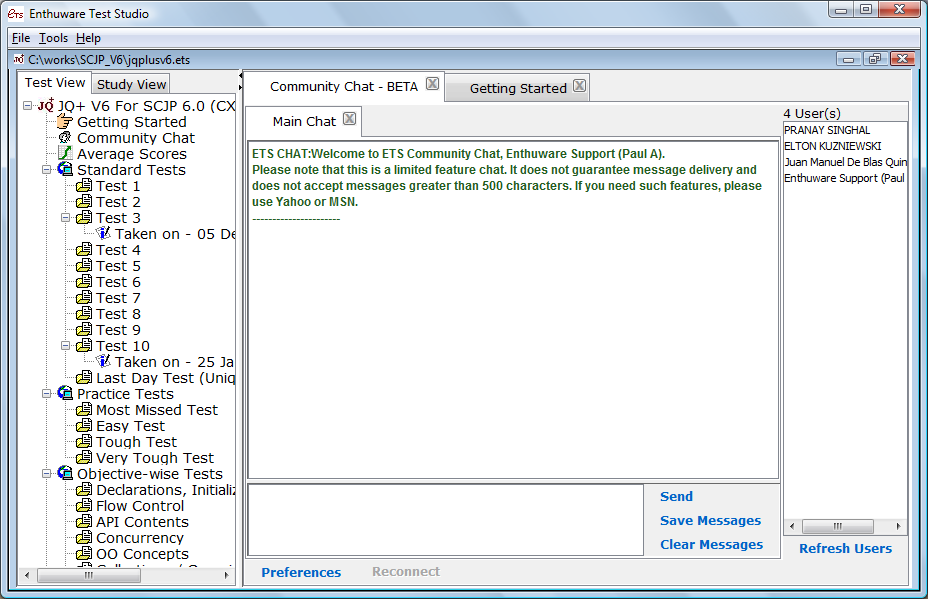The width and height of the screenshot is (928, 599).
Task: Click the Getting Started hand icon in tree
Action: 65,122
